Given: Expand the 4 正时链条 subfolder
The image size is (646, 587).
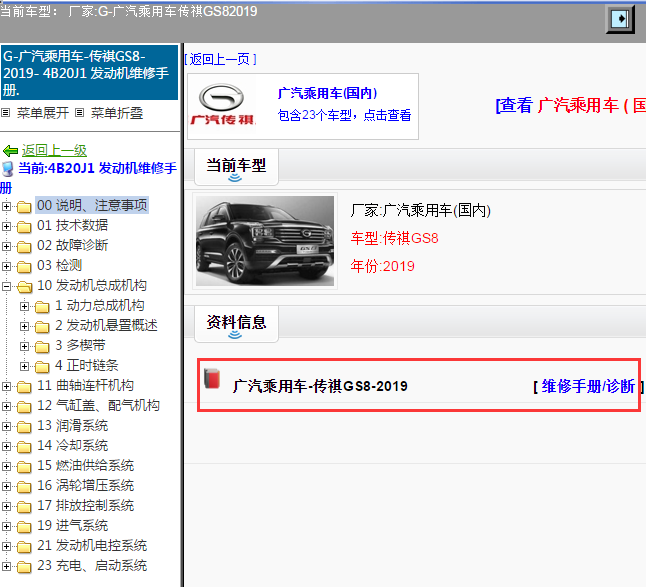Looking at the screenshot, I should (24, 367).
